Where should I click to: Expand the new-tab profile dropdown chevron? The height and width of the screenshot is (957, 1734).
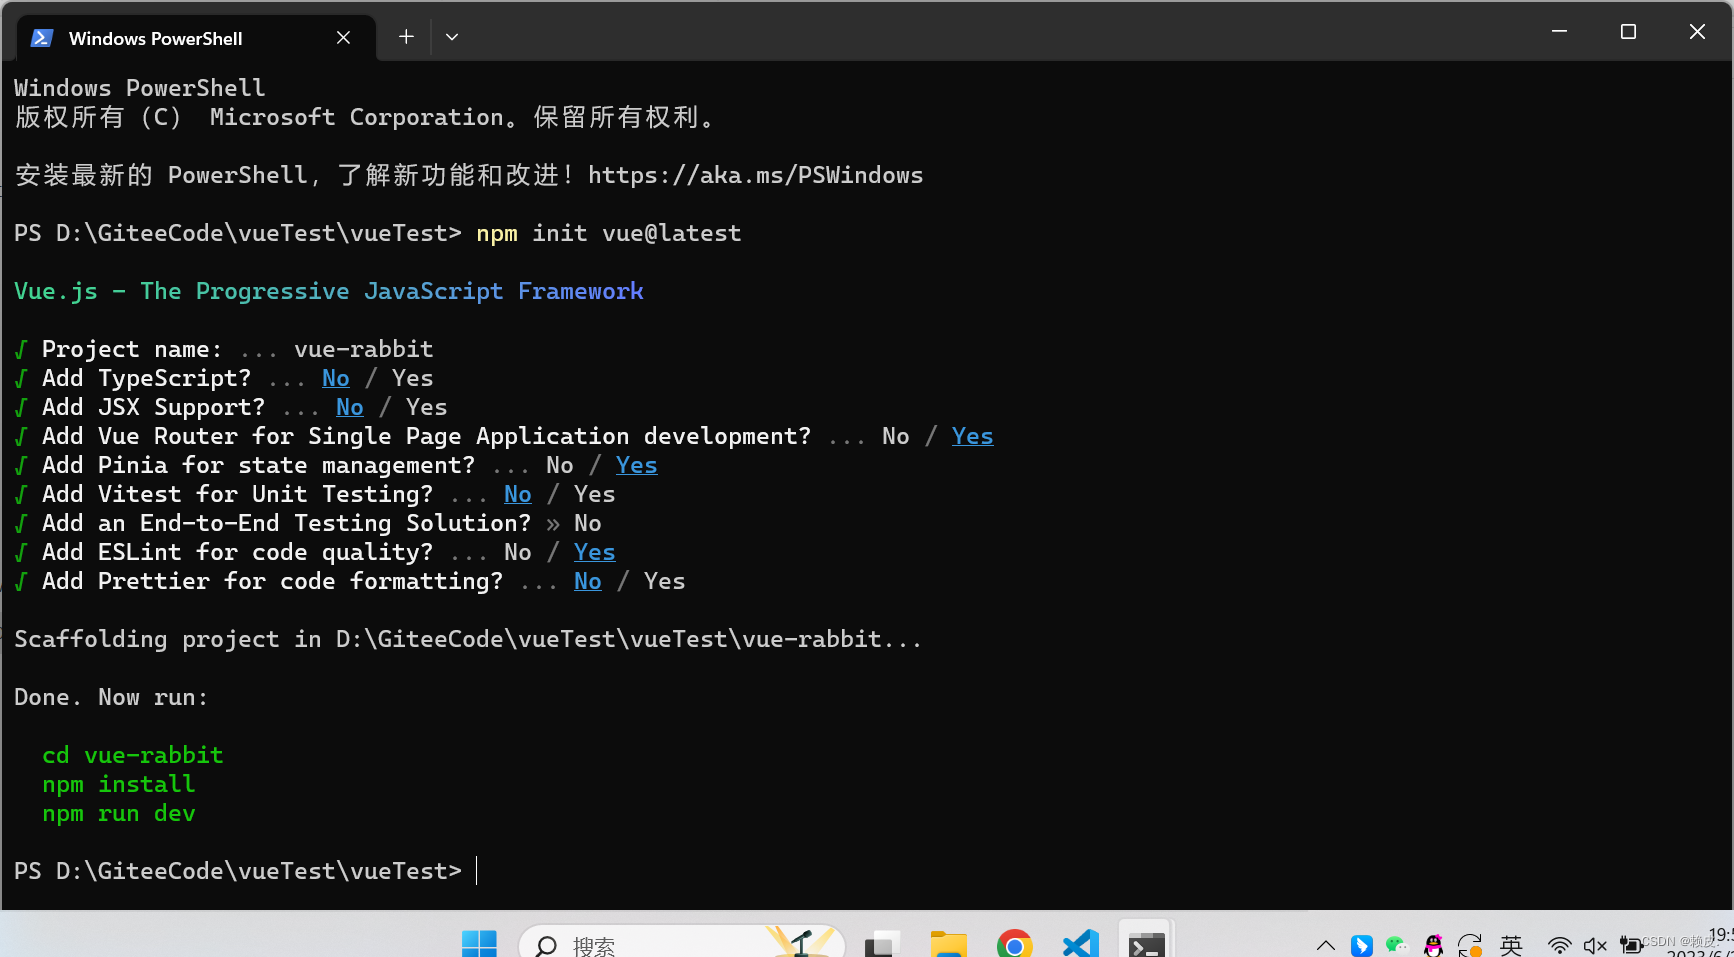coord(452,37)
